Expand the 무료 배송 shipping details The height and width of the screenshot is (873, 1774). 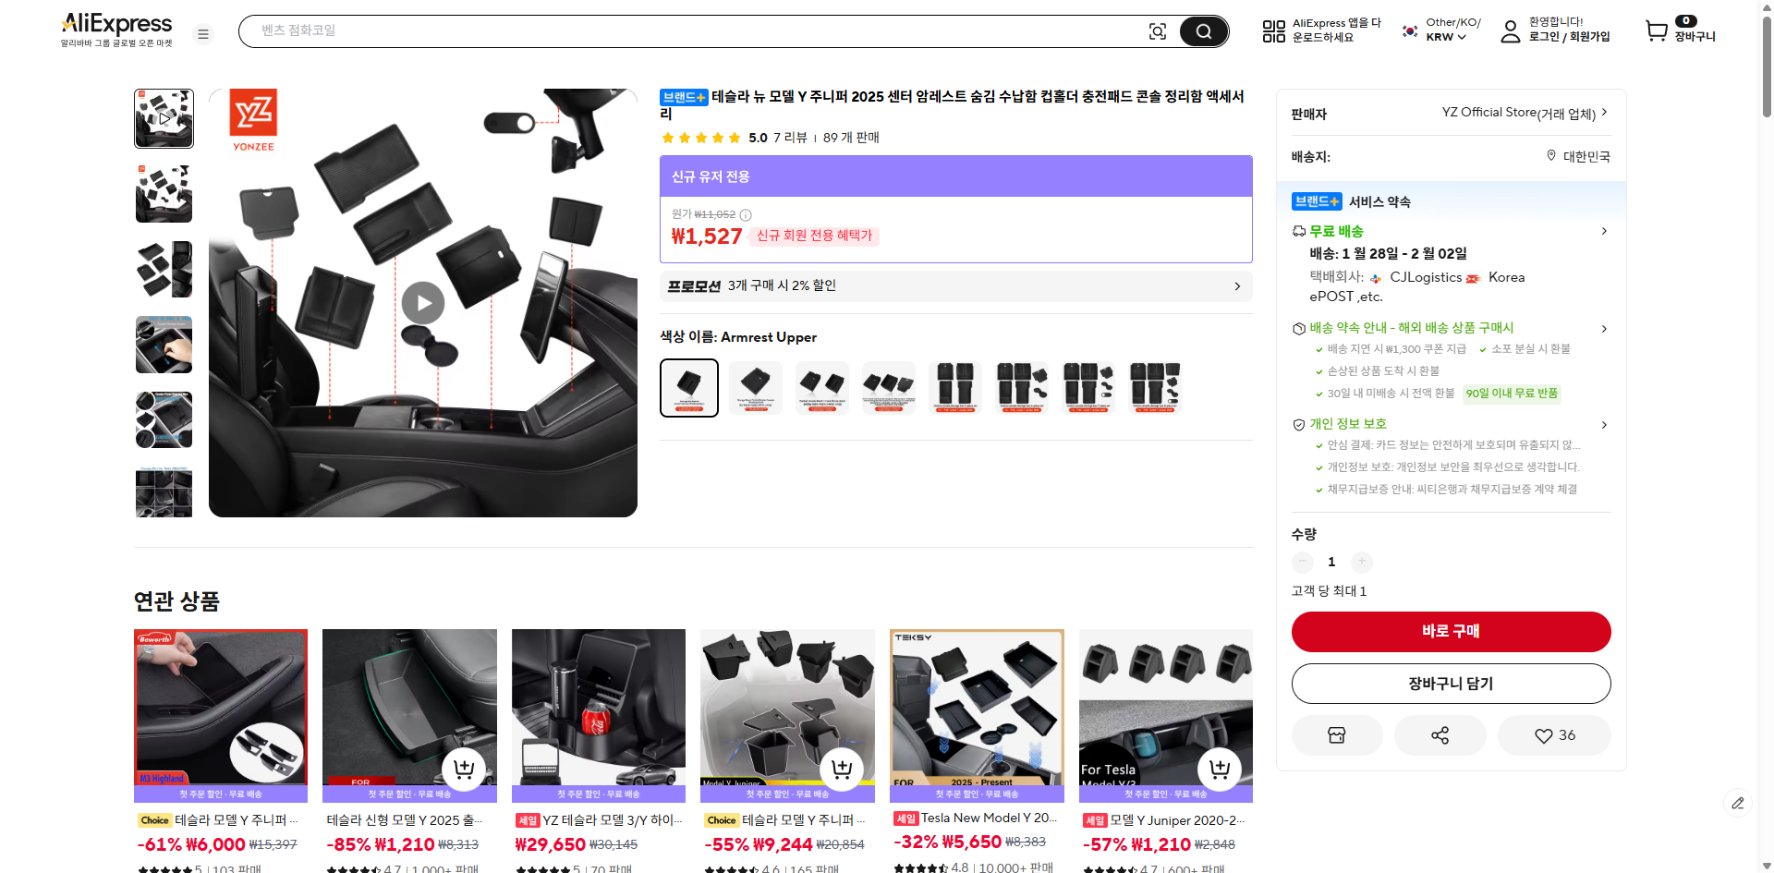pos(1451,231)
